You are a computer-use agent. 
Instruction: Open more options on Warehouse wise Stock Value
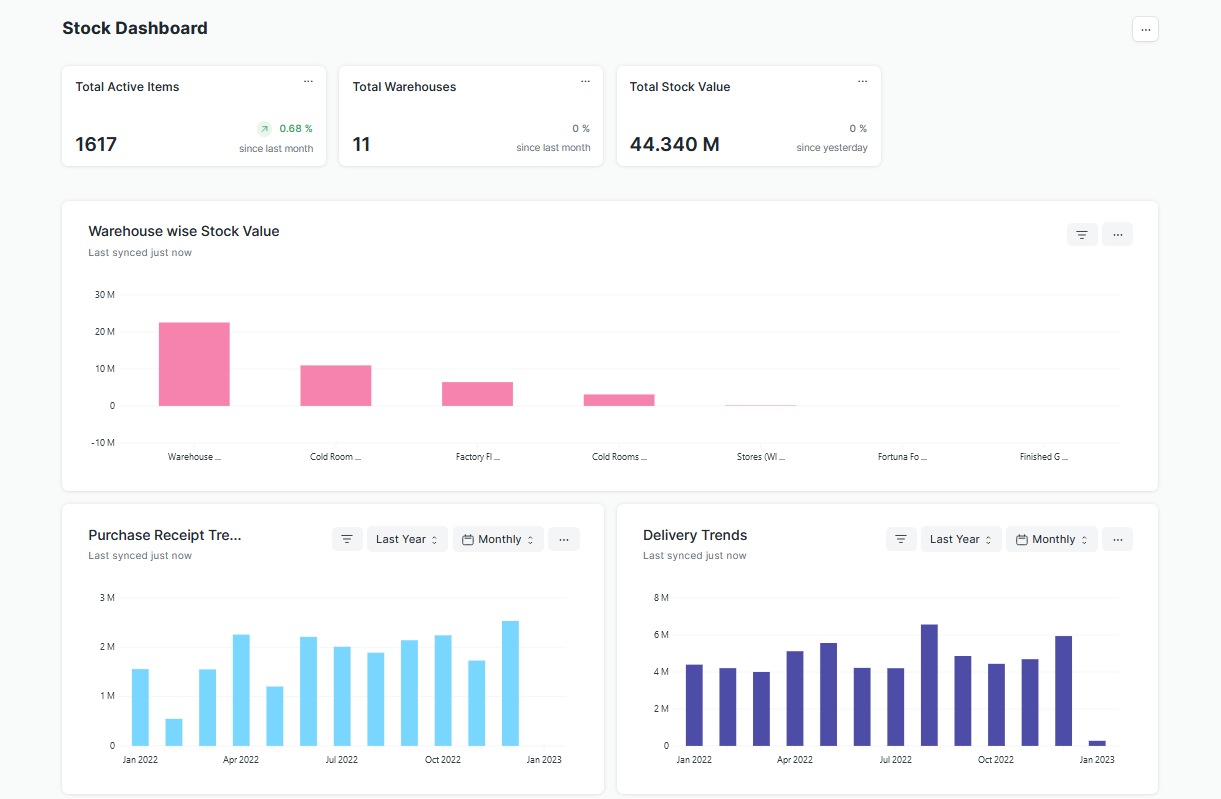pos(1117,235)
